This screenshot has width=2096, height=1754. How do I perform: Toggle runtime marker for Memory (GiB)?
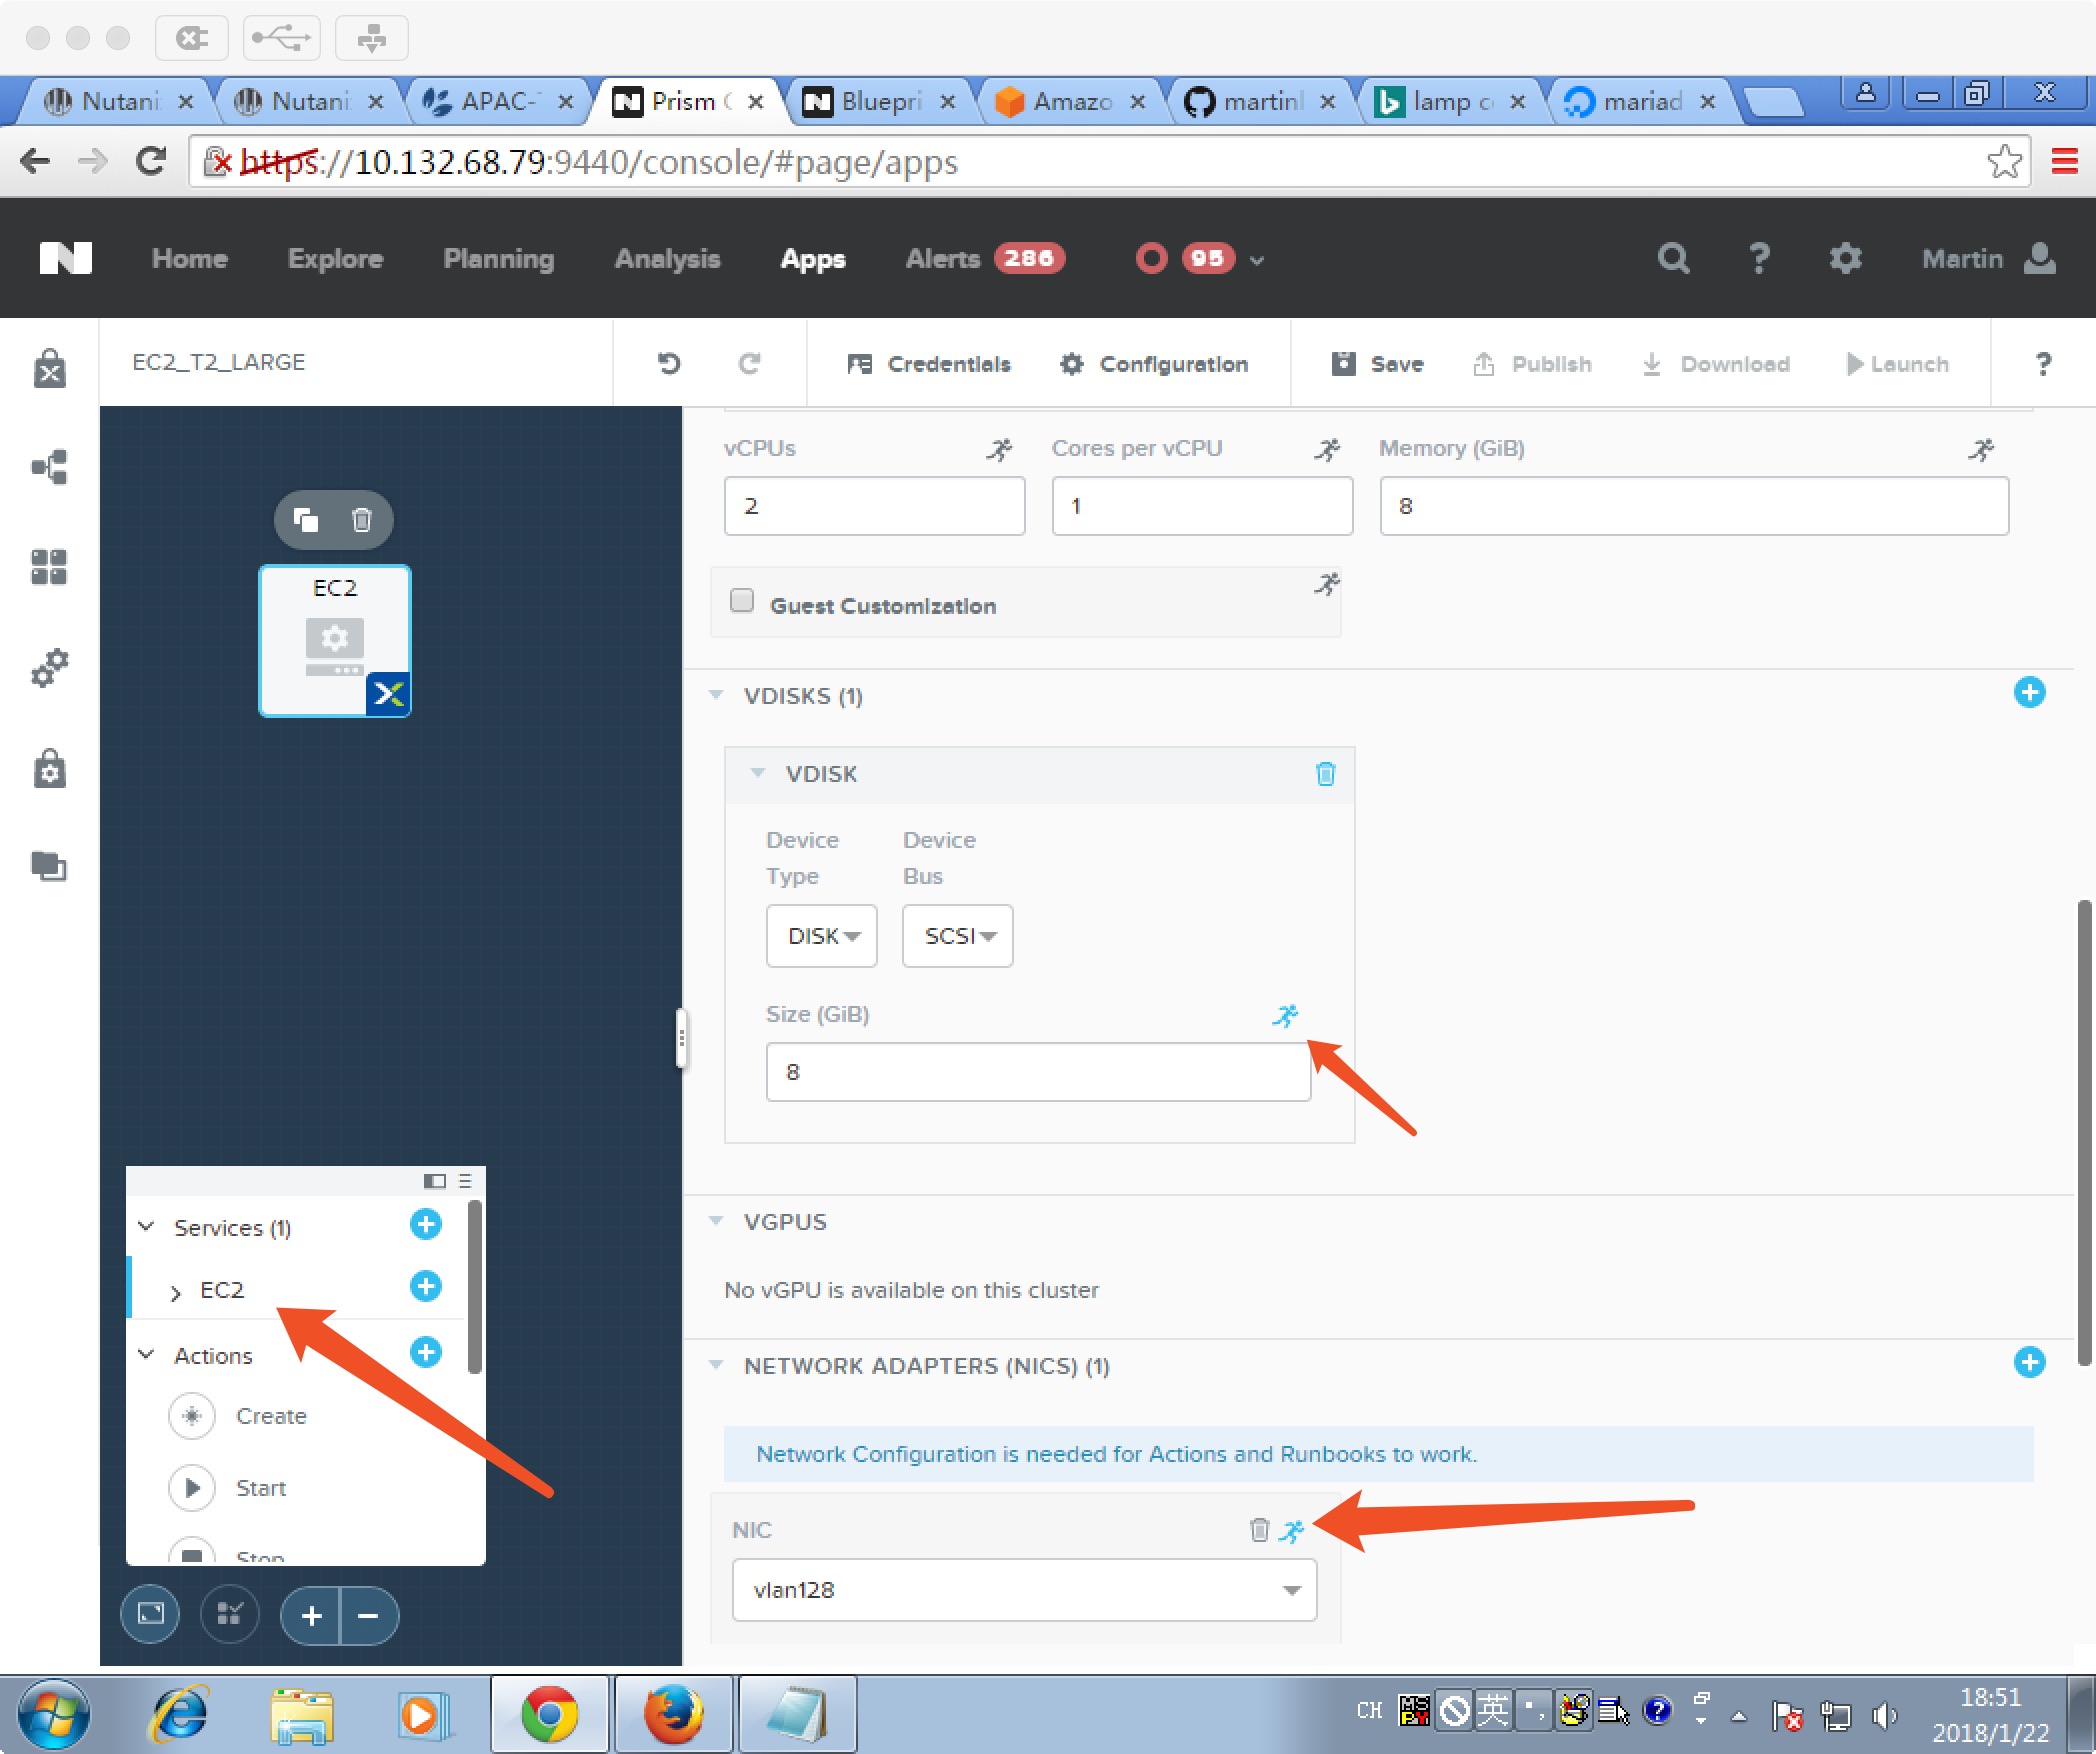[x=1981, y=449]
